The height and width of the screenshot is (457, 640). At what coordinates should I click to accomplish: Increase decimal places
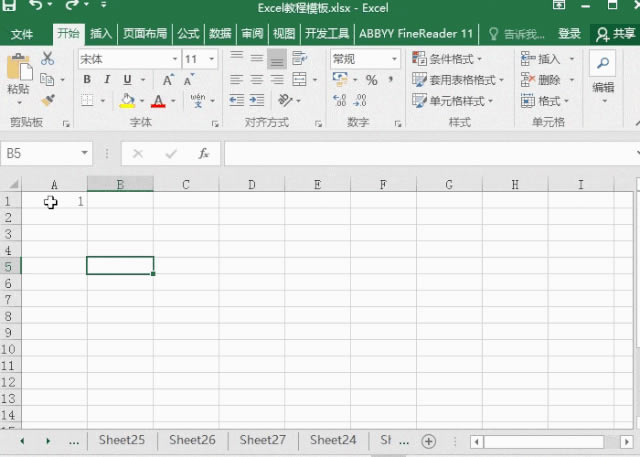340,100
